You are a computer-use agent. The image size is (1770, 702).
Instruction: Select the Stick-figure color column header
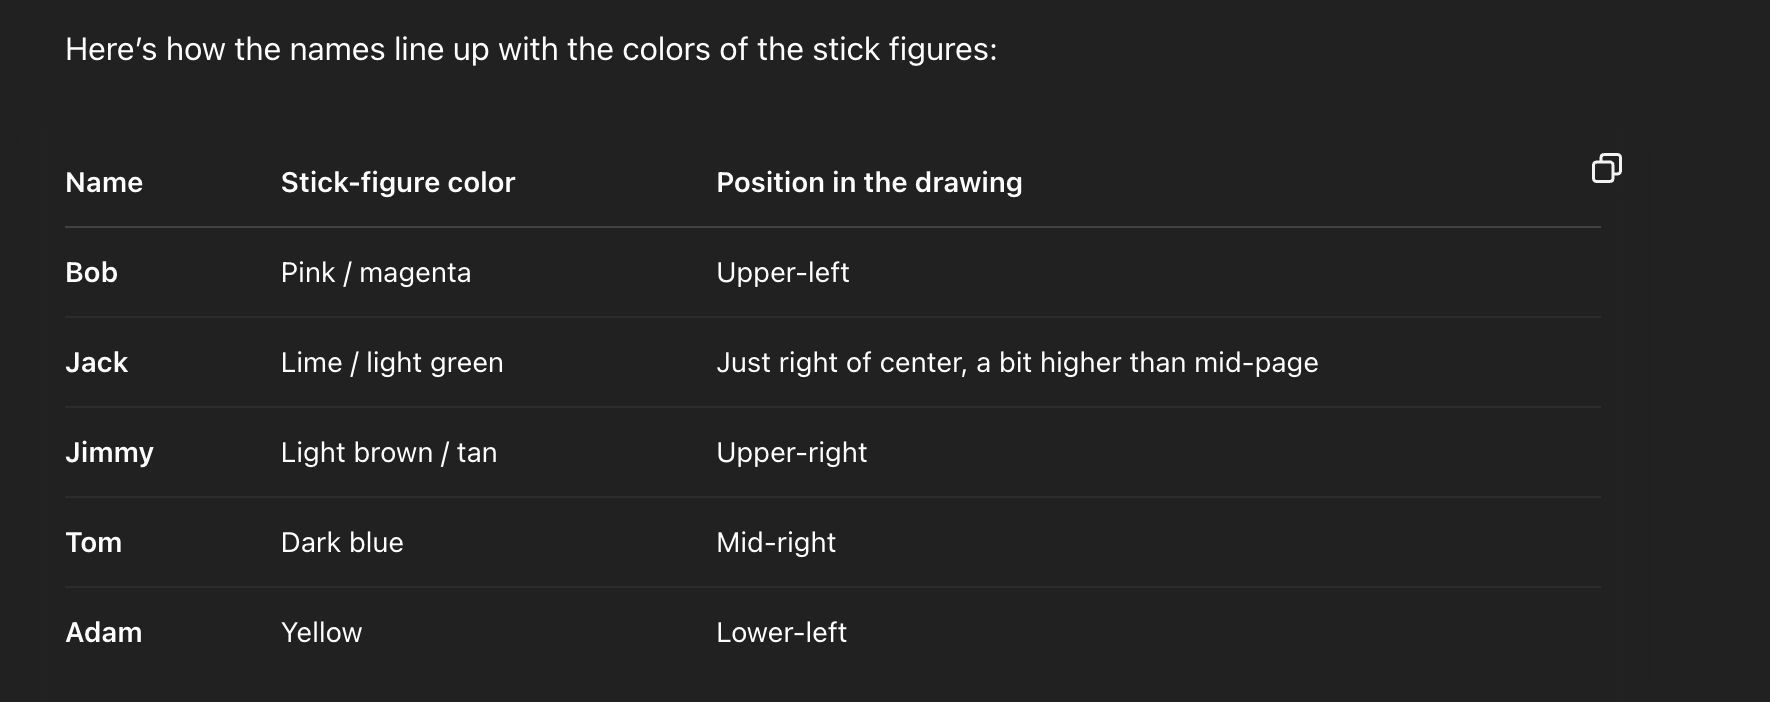tap(398, 182)
